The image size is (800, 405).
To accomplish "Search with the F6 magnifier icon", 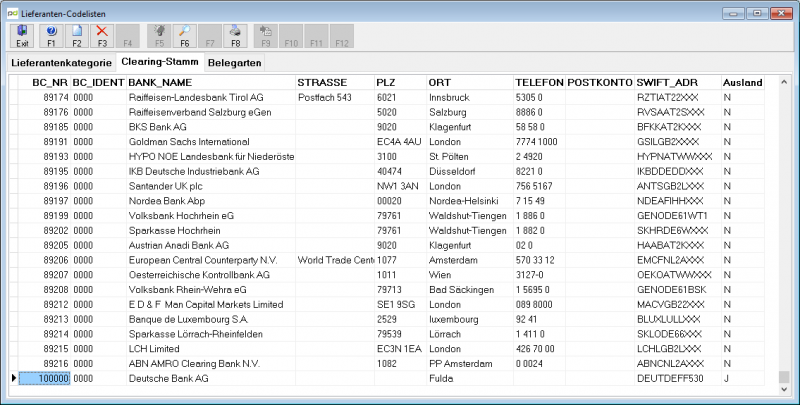I will pyautogui.click(x=185, y=36).
